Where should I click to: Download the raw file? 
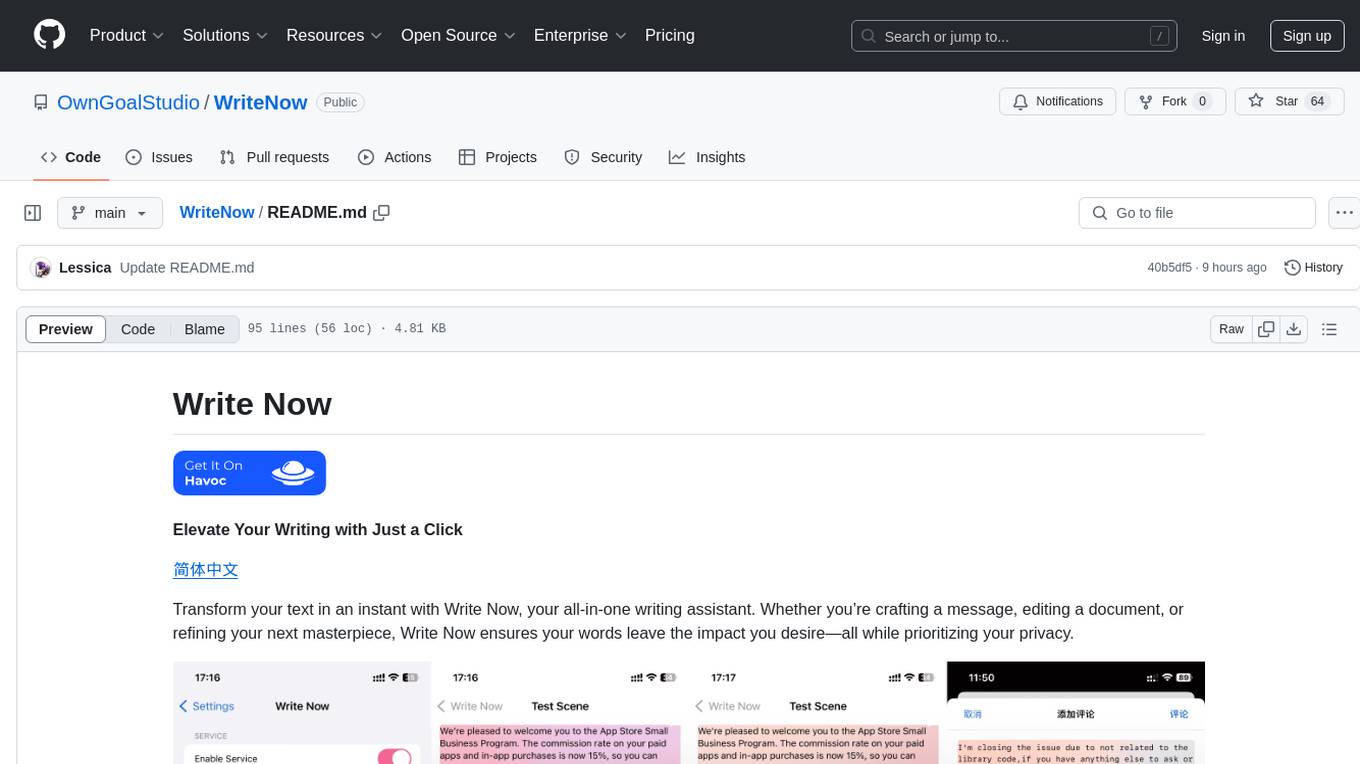pyautogui.click(x=1294, y=329)
